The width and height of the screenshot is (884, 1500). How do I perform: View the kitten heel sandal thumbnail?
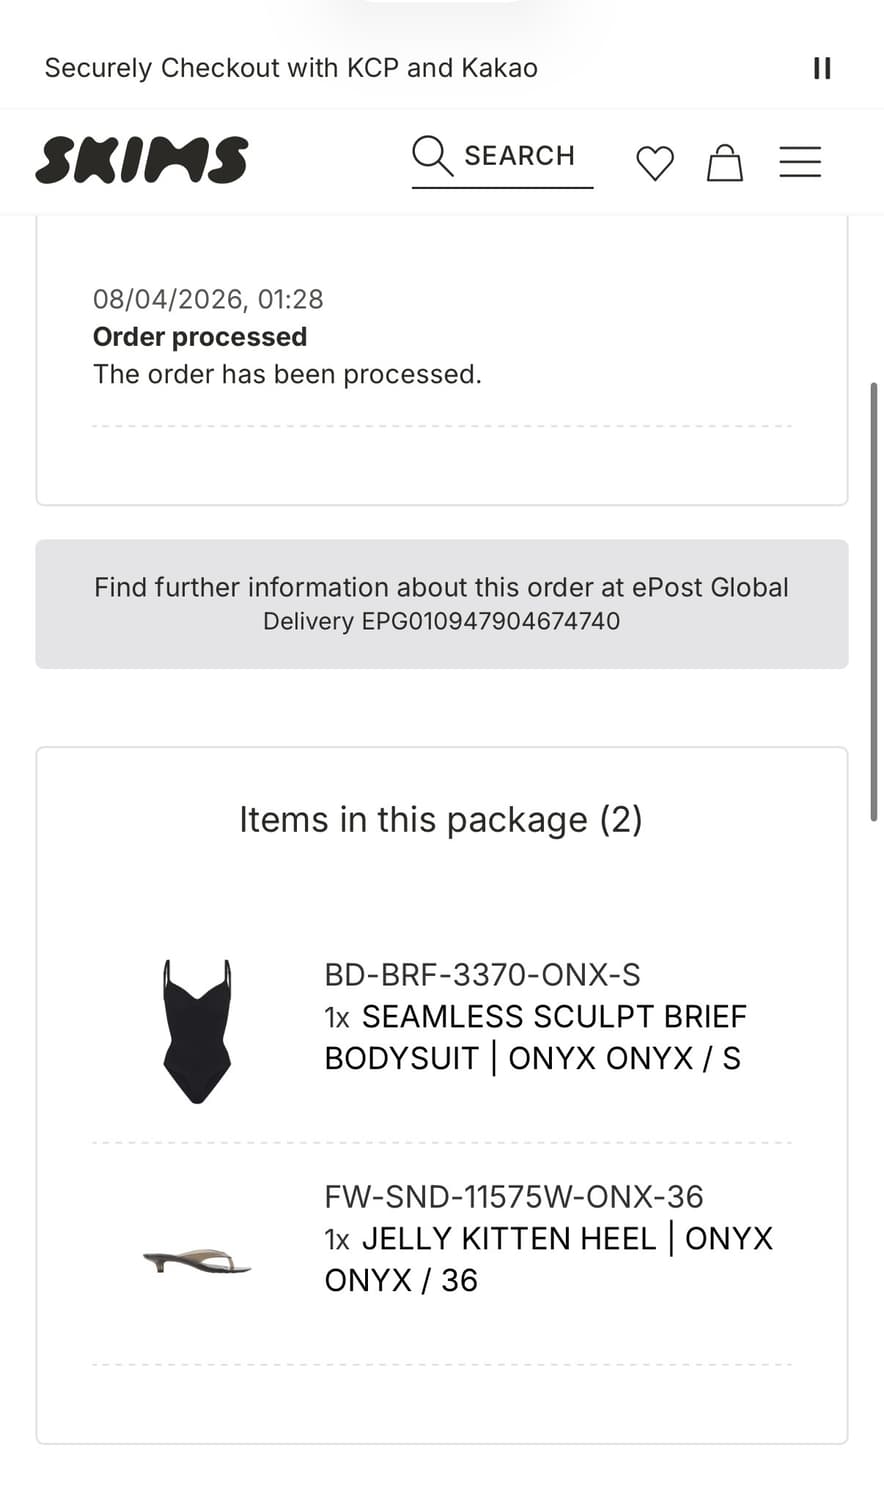(197, 1262)
